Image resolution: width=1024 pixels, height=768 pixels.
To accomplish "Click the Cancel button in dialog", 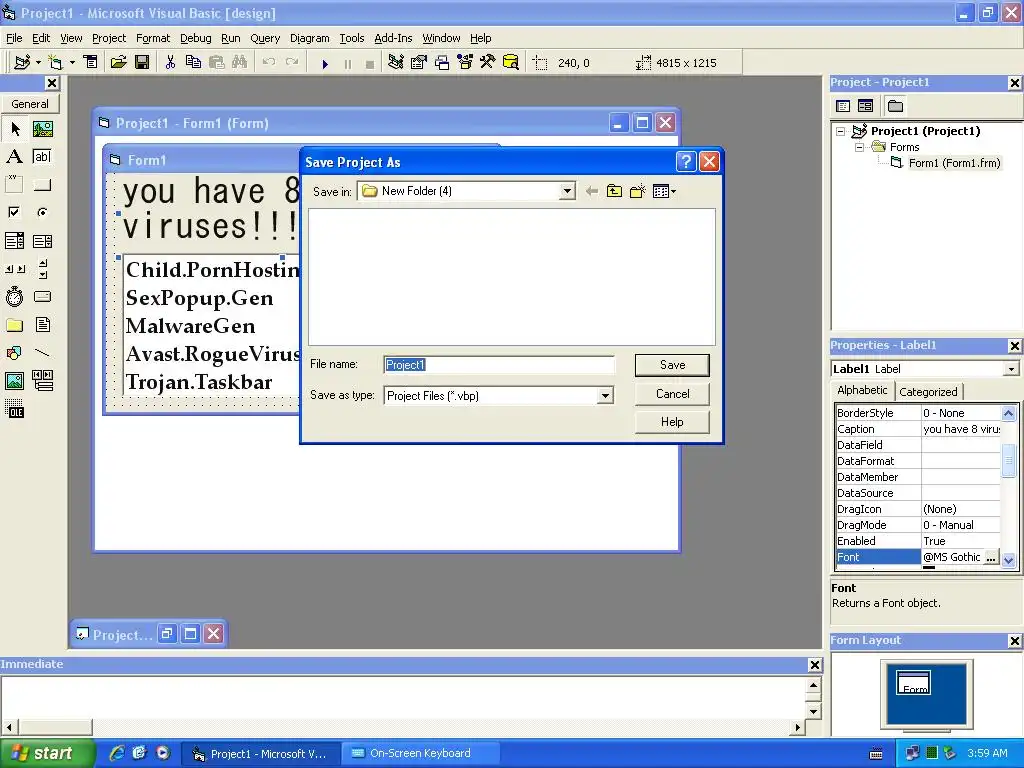I will click(672, 394).
